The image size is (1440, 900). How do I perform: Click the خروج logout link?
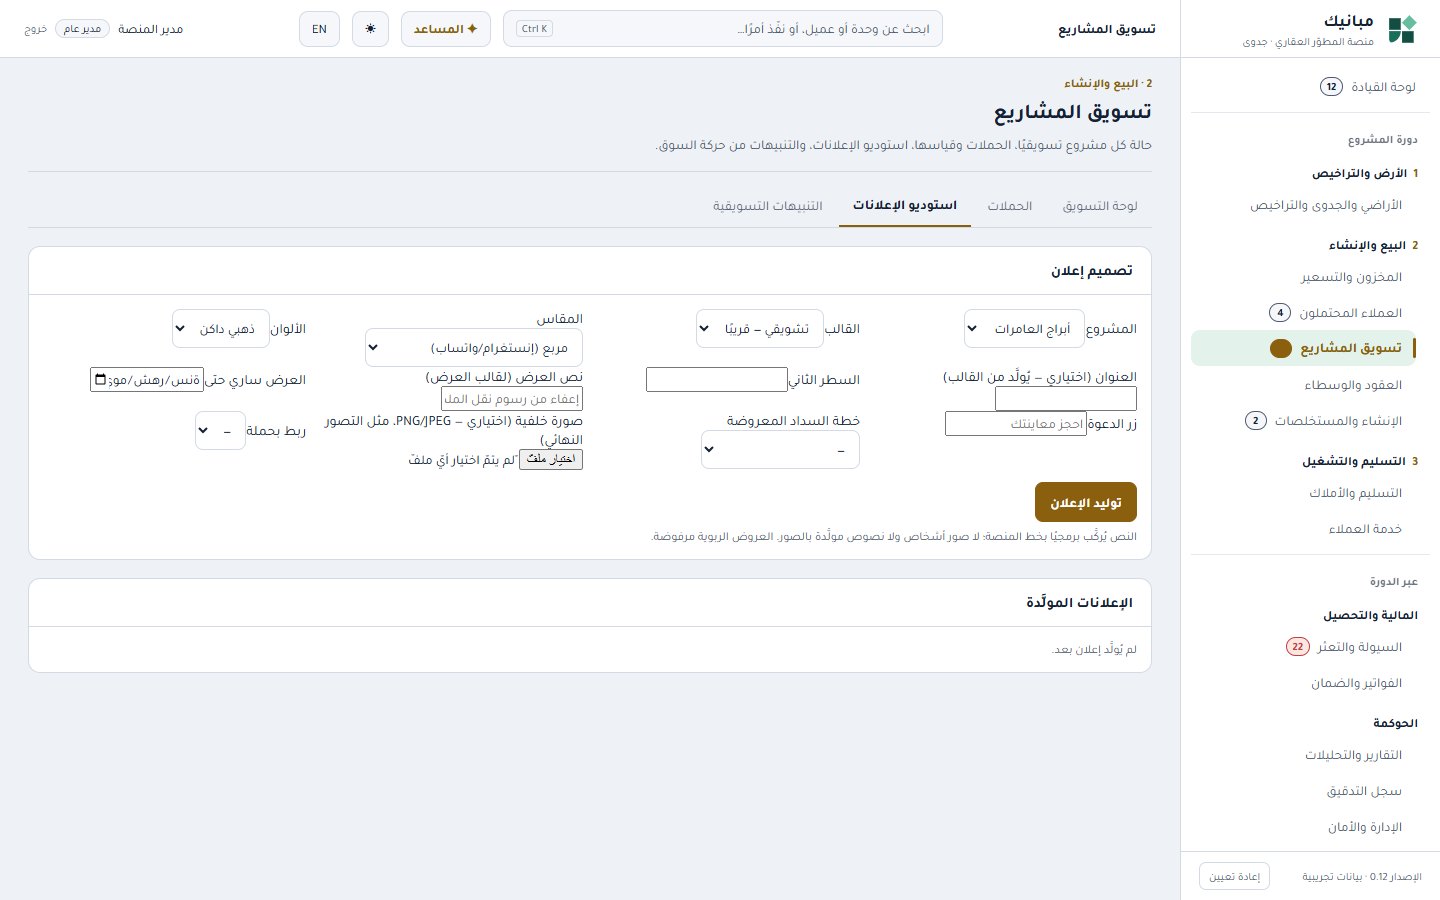36,29
